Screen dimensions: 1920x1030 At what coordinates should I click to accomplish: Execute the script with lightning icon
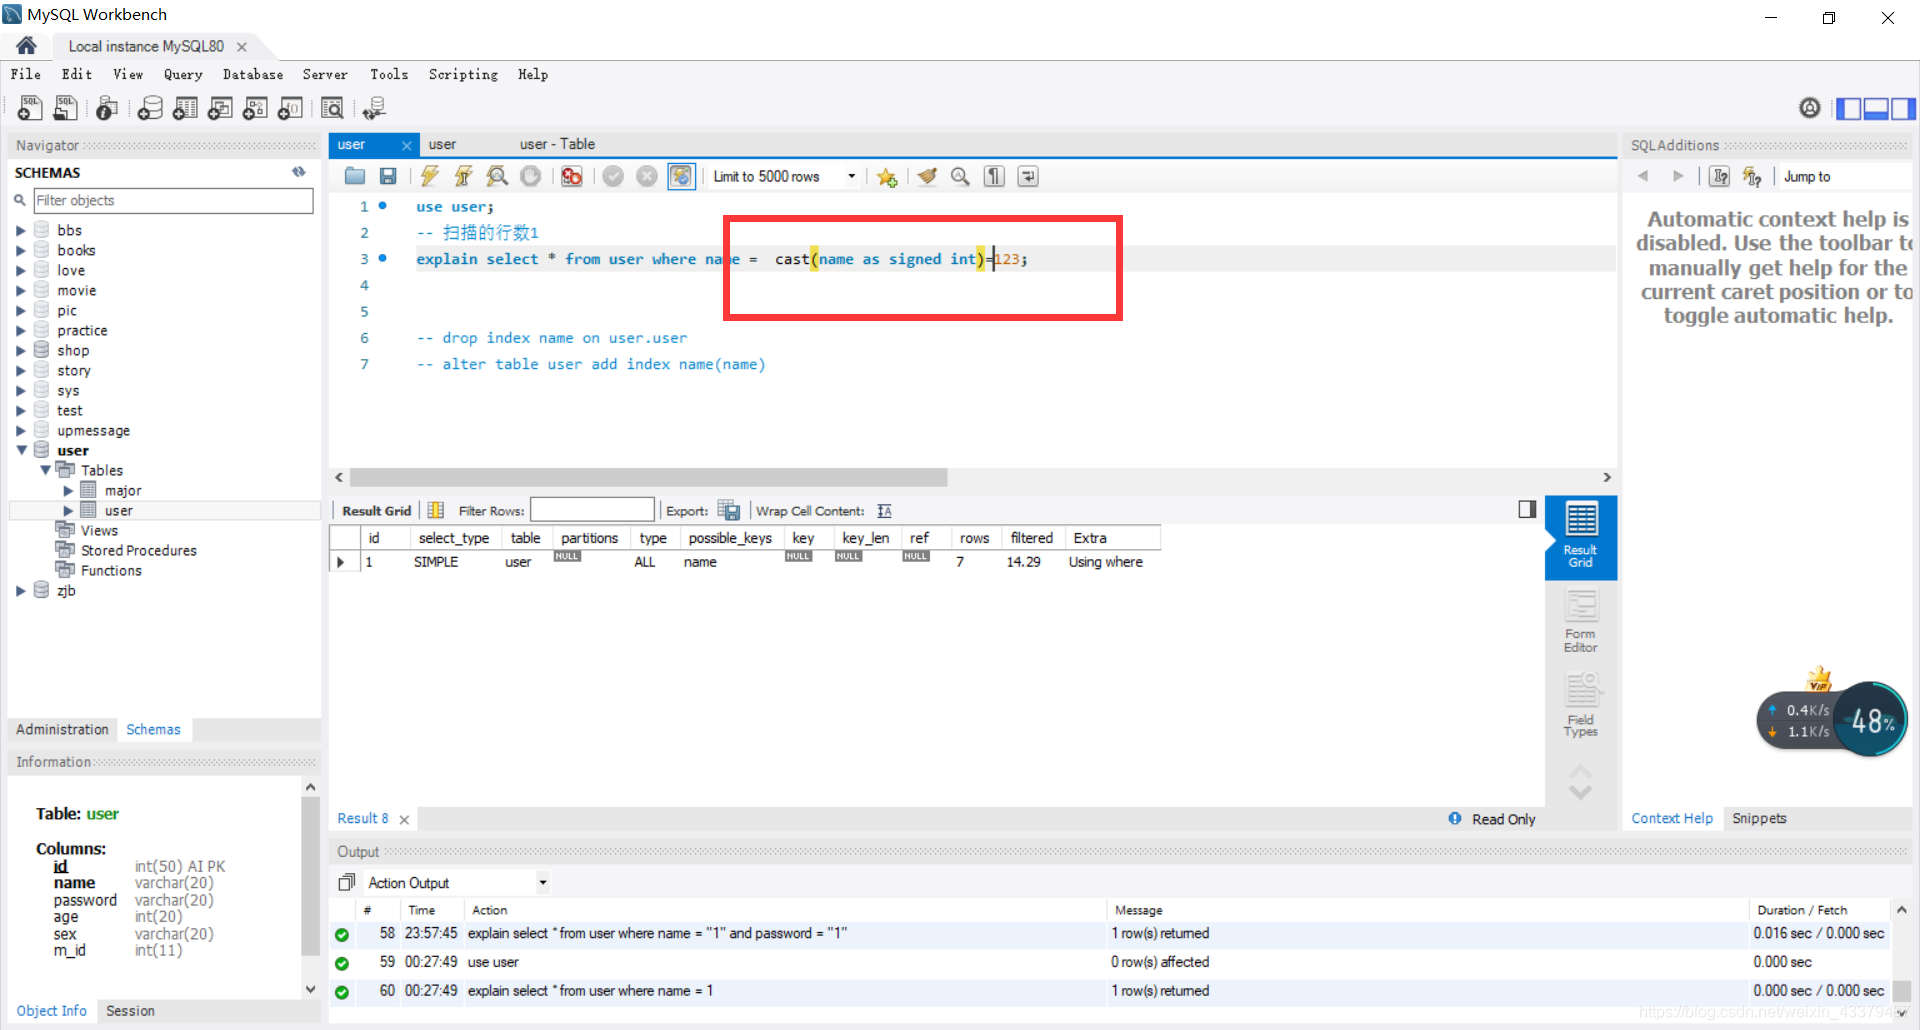click(430, 176)
